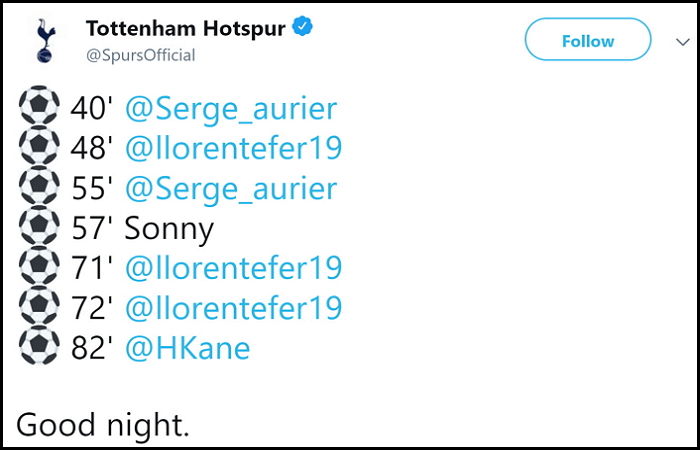Image resolution: width=700 pixels, height=450 pixels.
Task: Open @llorentefer19 mention at 48'
Action: point(233,148)
